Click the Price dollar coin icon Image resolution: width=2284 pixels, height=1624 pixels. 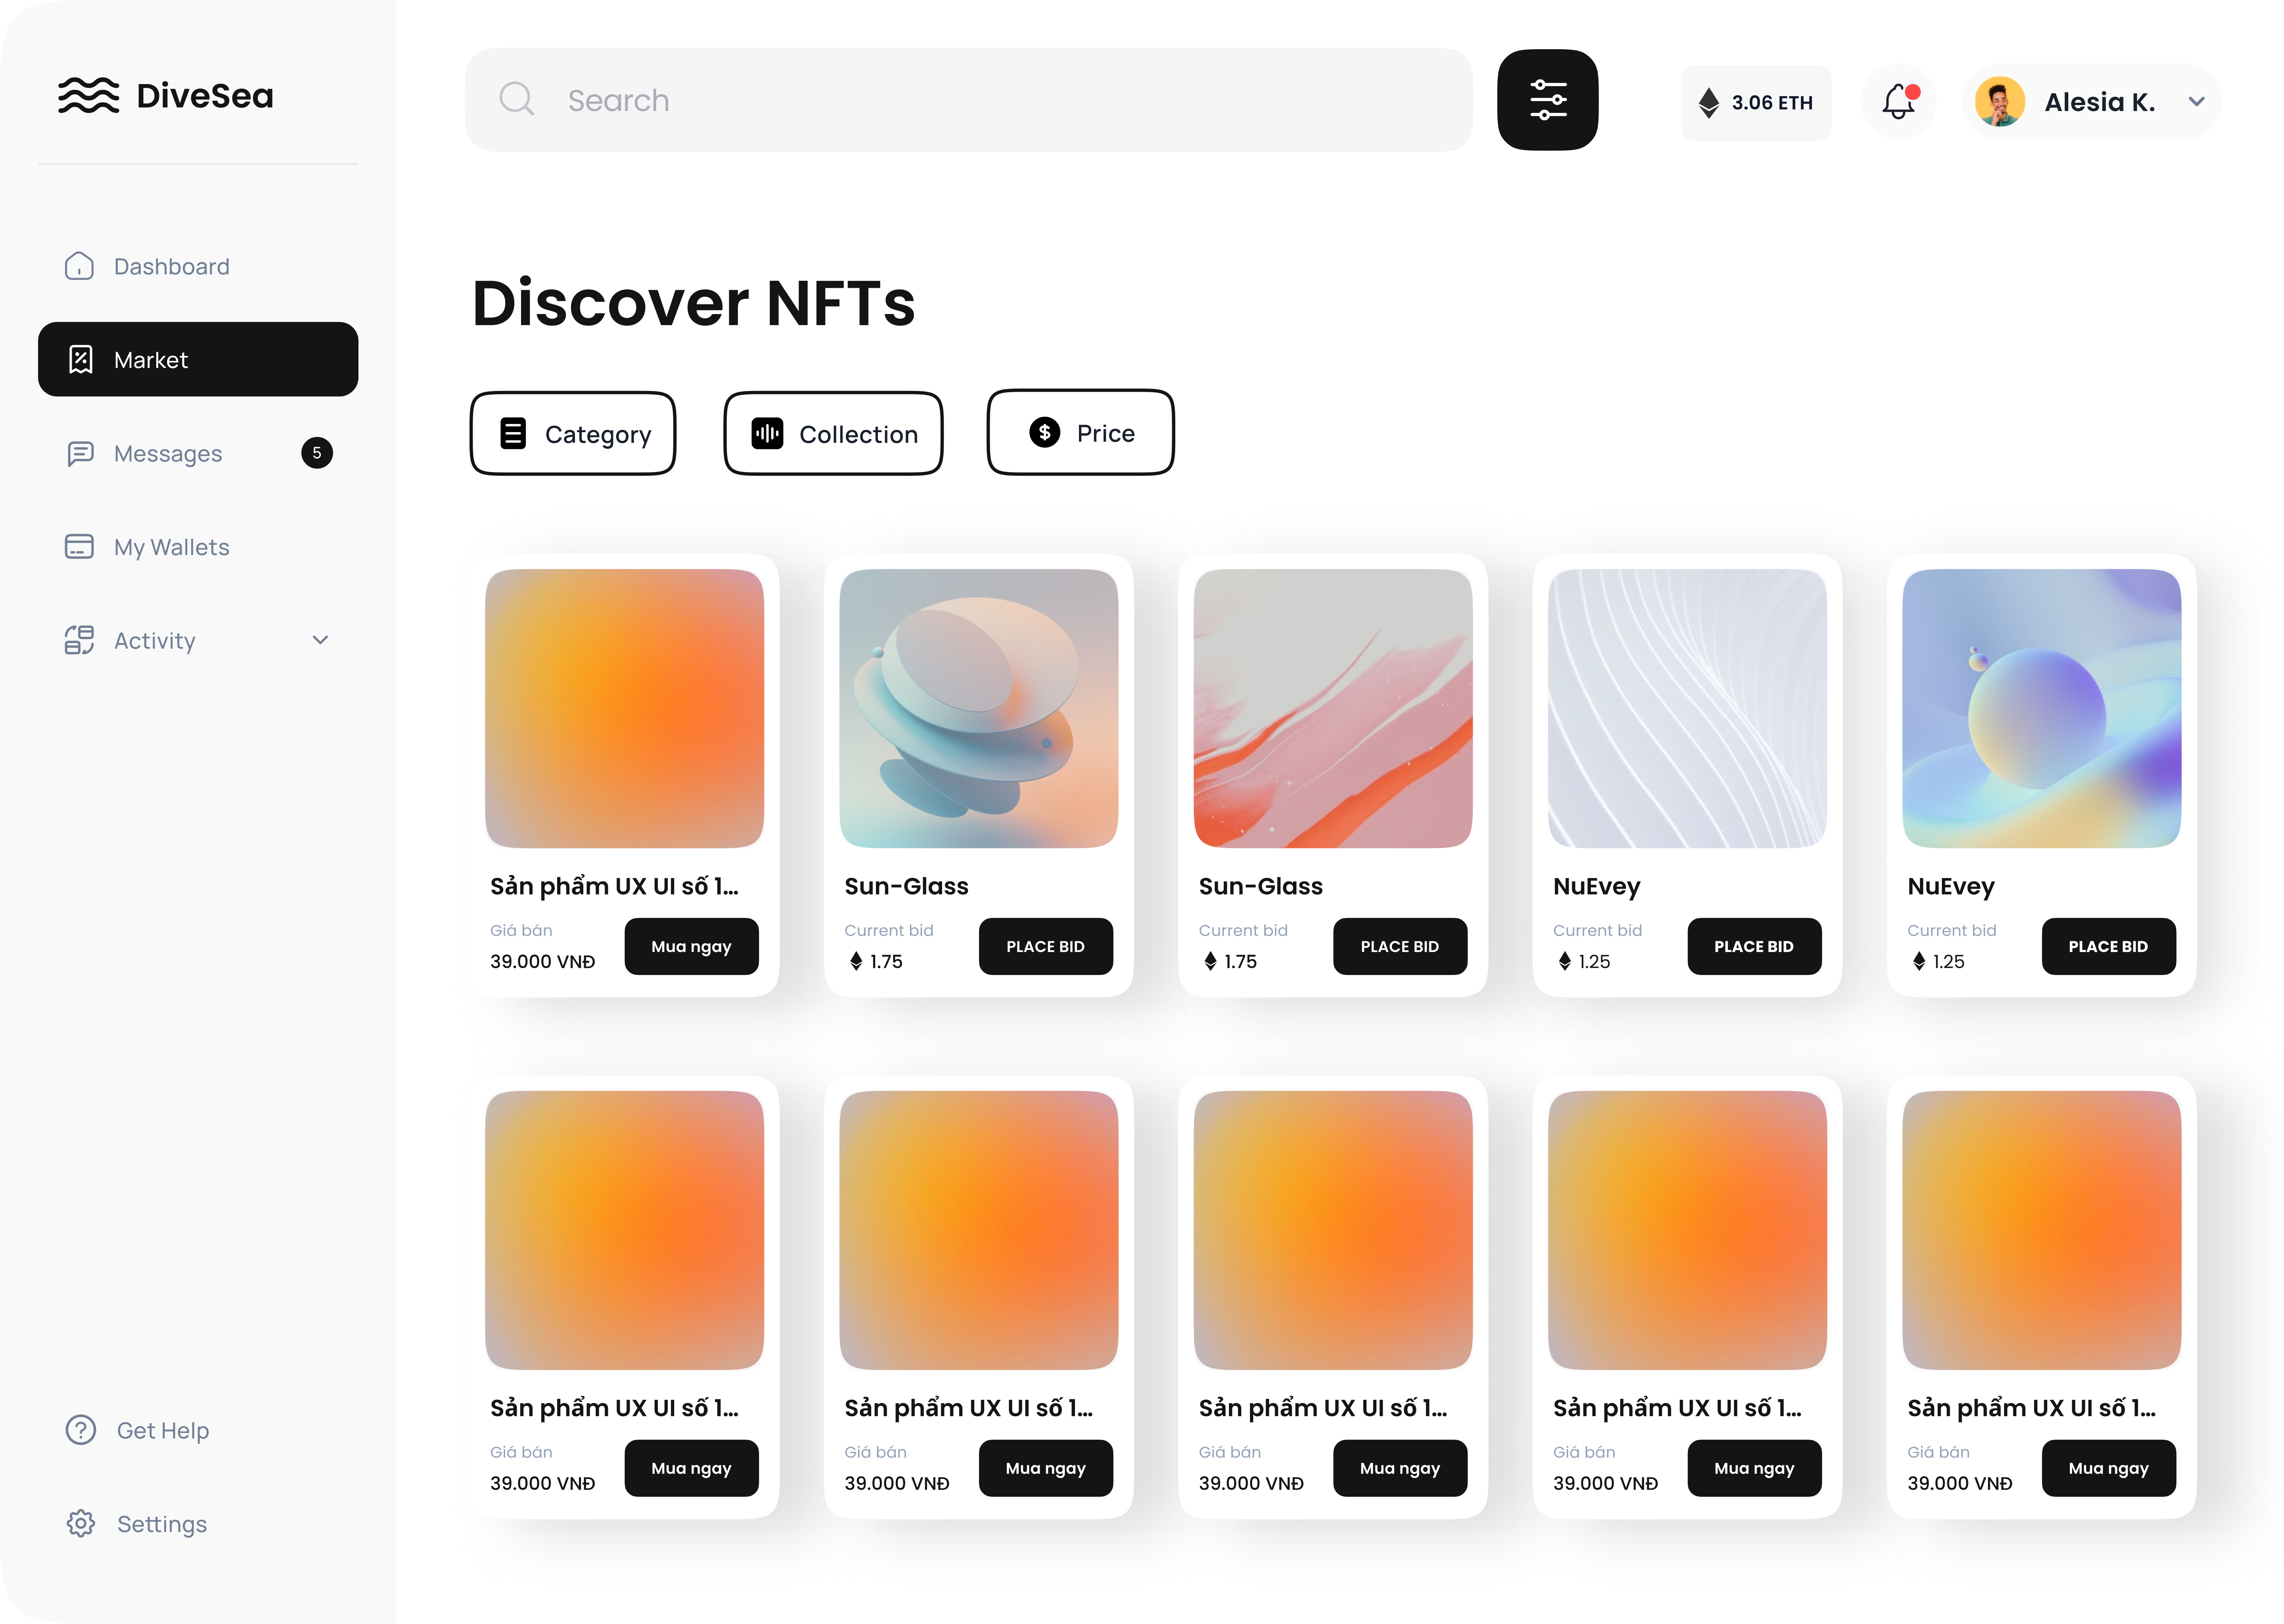click(x=1045, y=432)
